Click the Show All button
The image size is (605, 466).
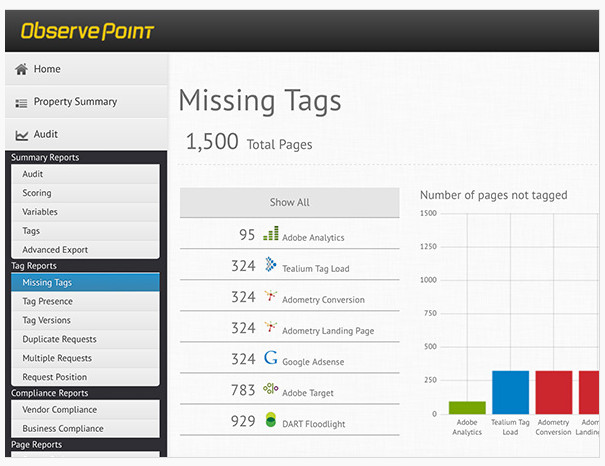[x=289, y=203]
